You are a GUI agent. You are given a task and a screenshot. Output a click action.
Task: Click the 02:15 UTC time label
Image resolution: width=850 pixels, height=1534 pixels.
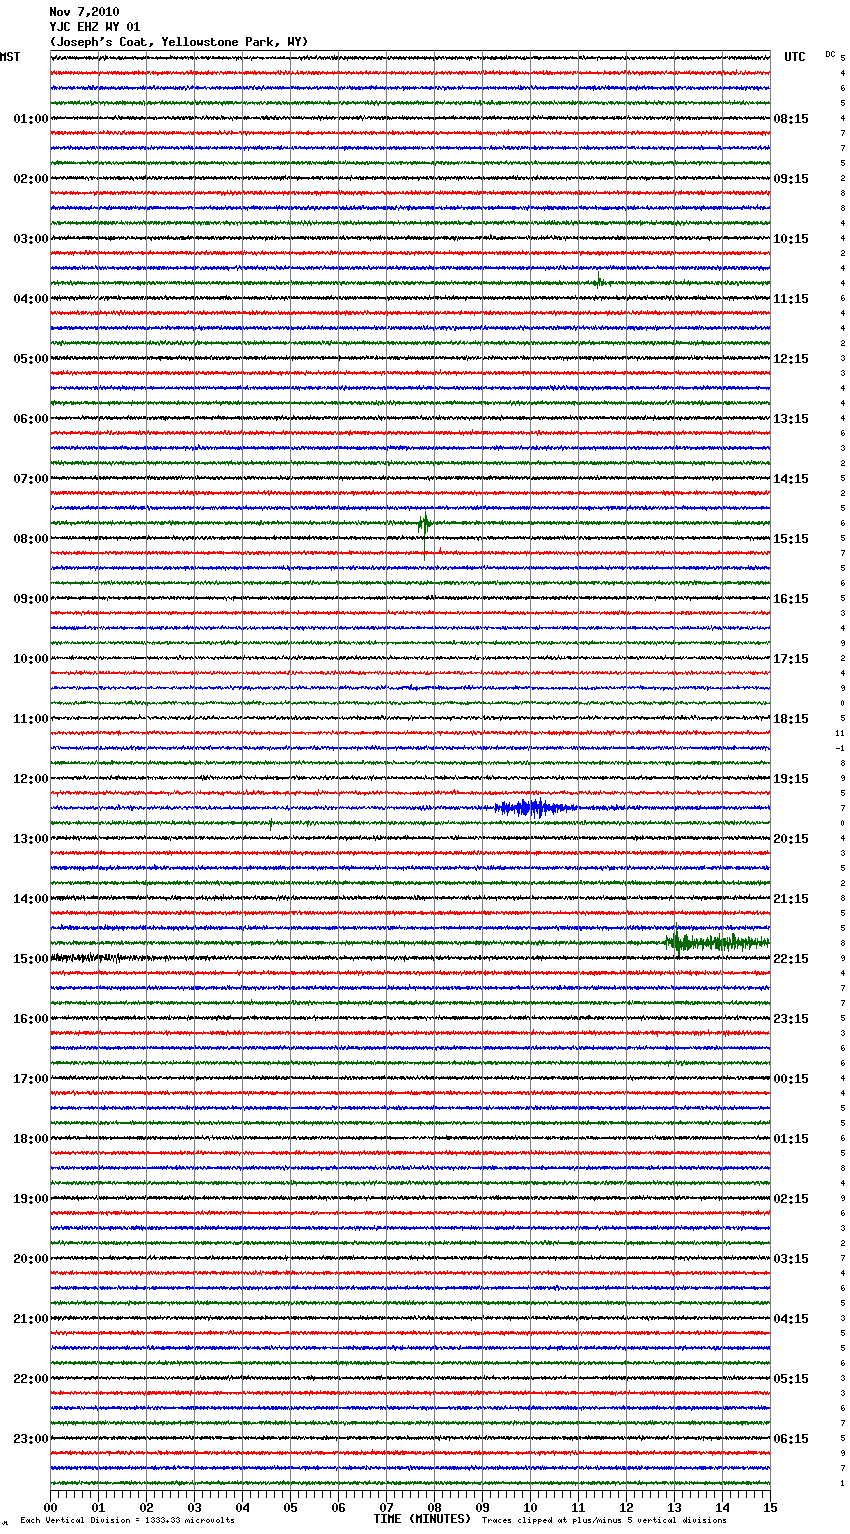(x=791, y=1199)
